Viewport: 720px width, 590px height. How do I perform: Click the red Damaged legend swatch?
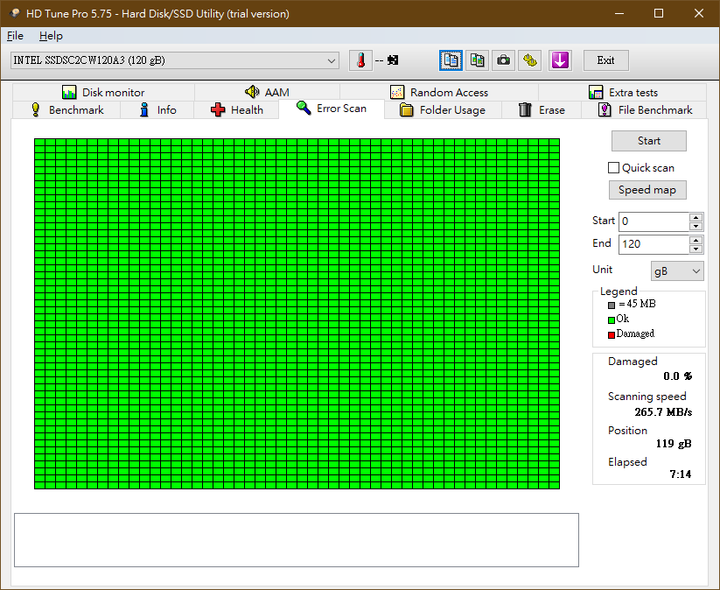click(611, 335)
